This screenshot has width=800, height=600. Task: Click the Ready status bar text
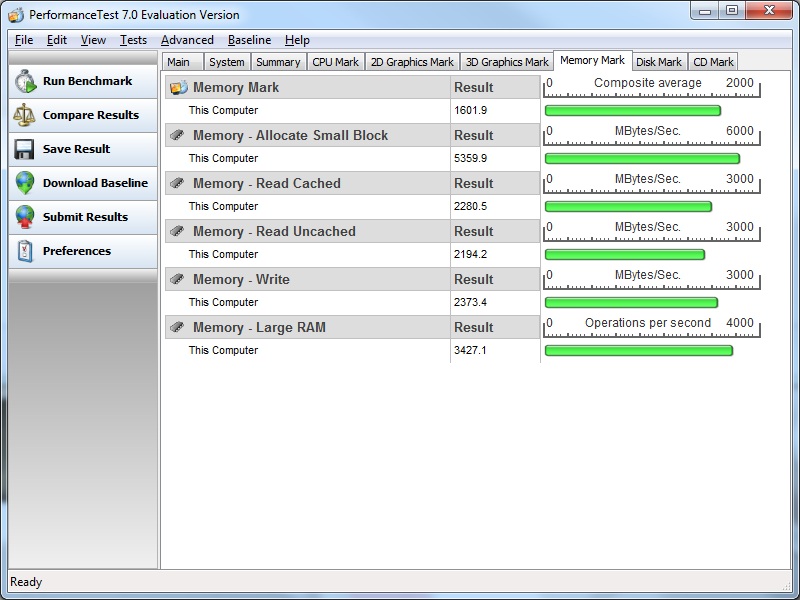tap(26, 582)
